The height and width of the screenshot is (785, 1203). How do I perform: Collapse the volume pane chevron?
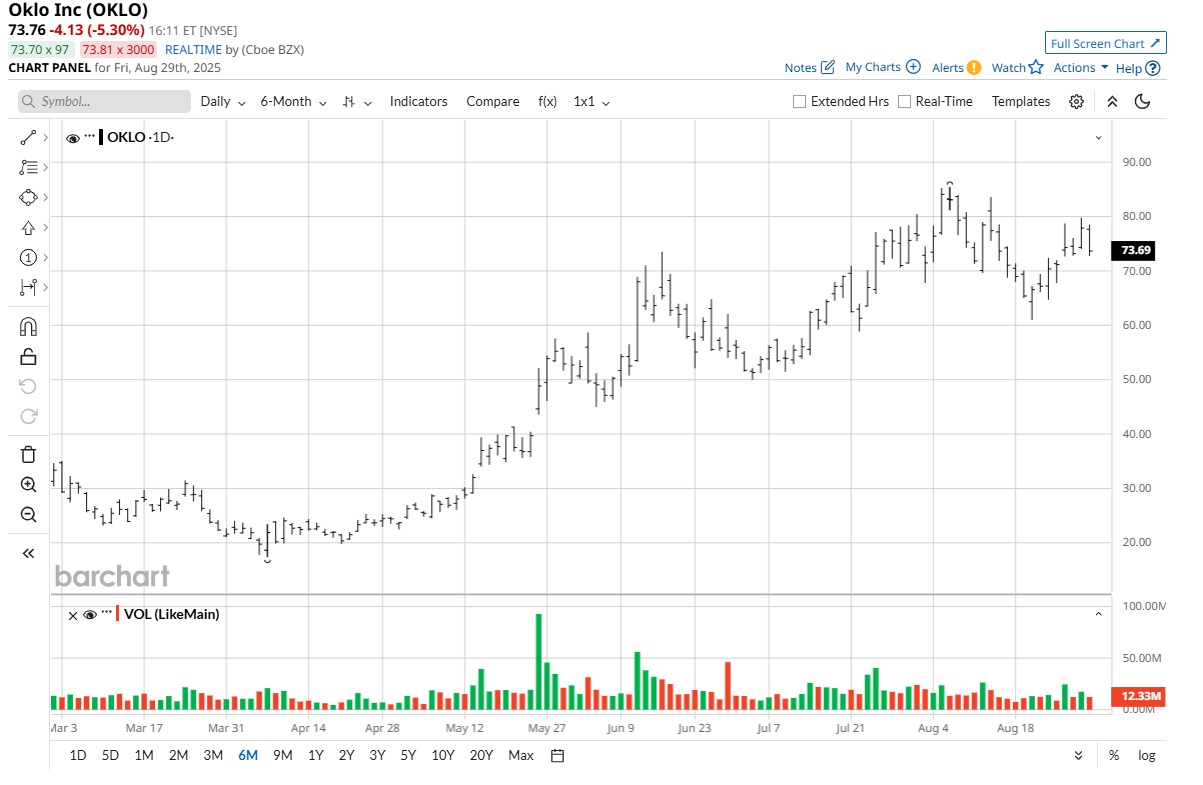point(1098,614)
